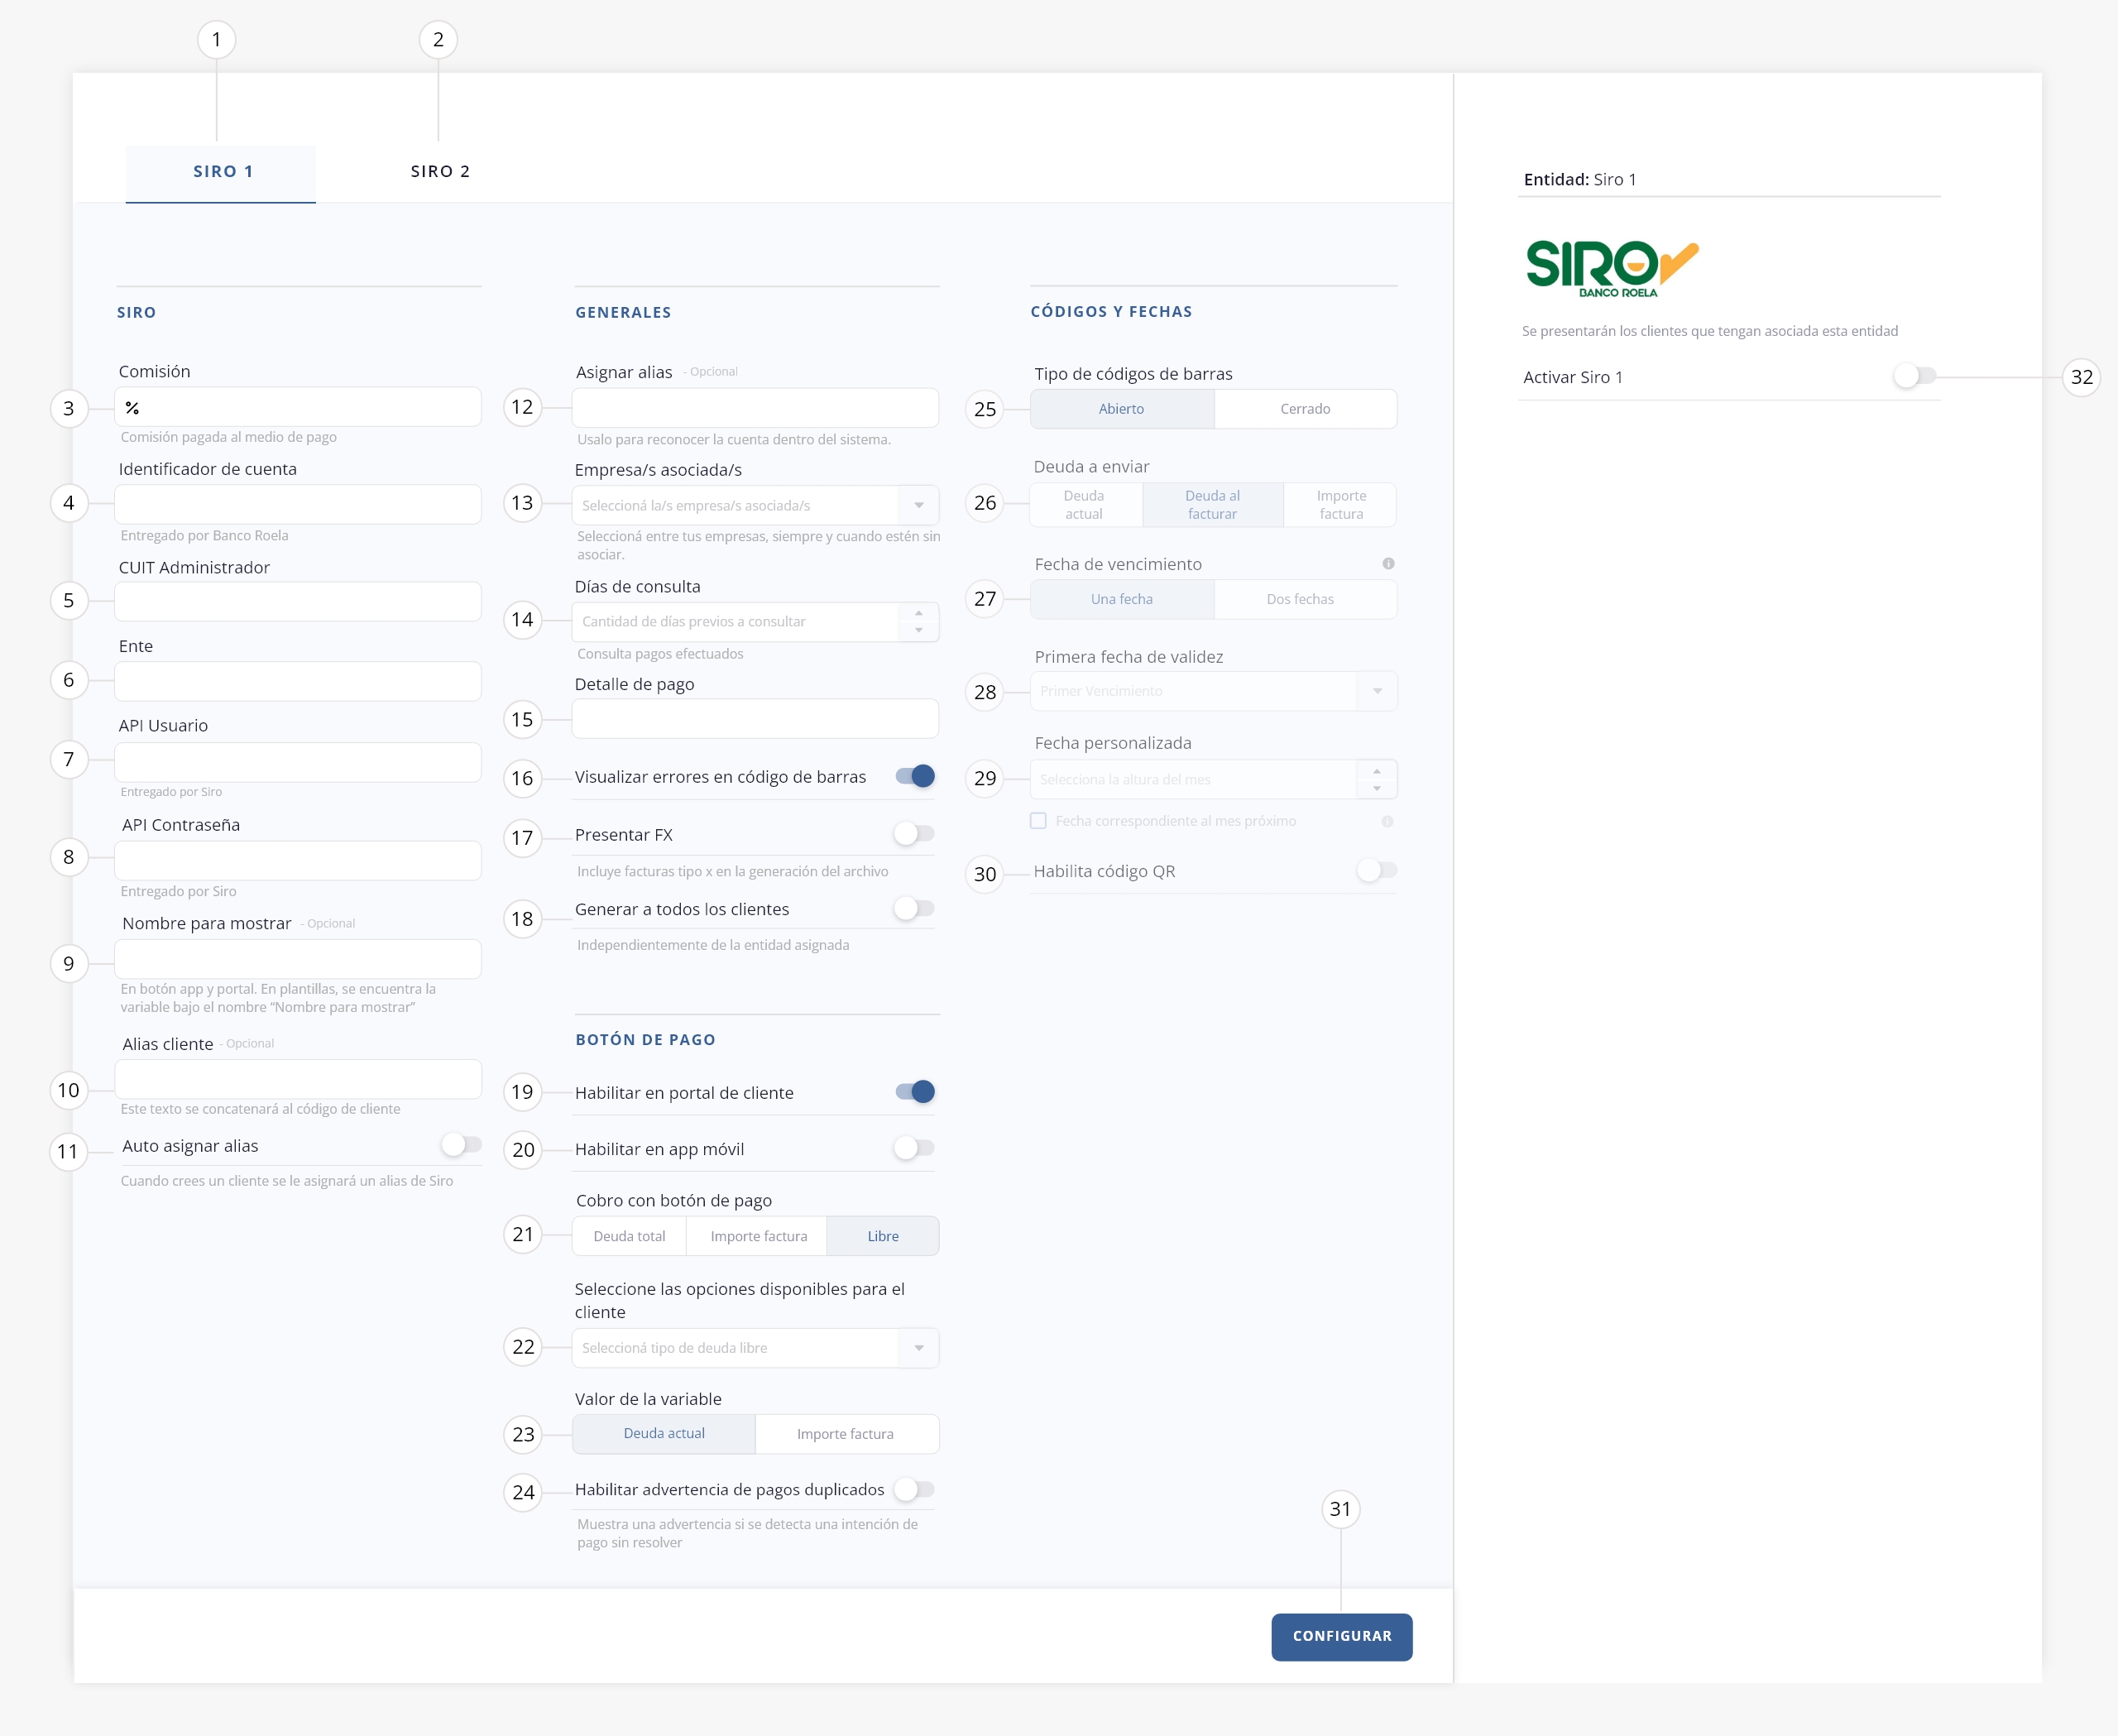Enable Habilita código QR toggle
2118x1736 pixels.
1376,870
